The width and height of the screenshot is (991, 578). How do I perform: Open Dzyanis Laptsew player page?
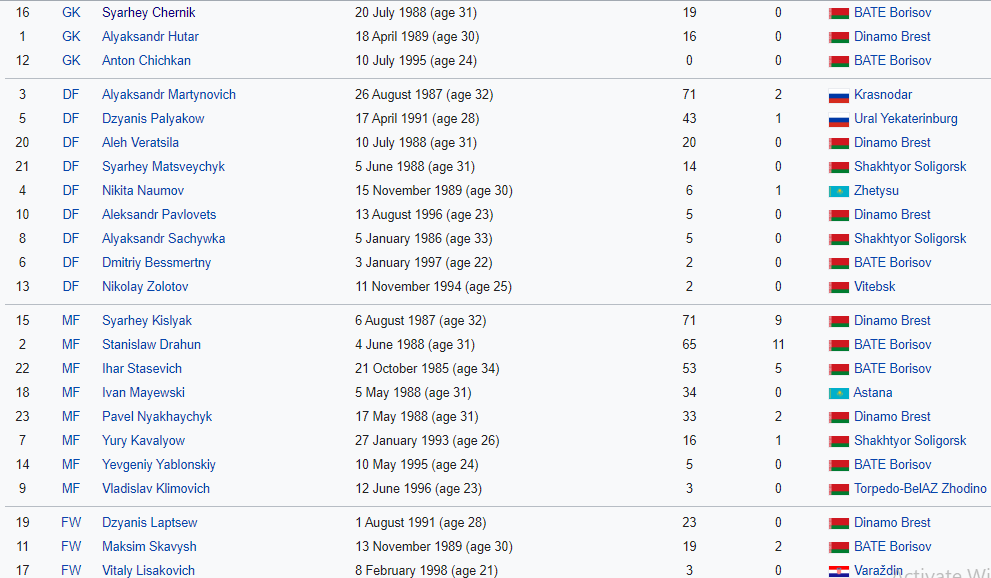(150, 523)
